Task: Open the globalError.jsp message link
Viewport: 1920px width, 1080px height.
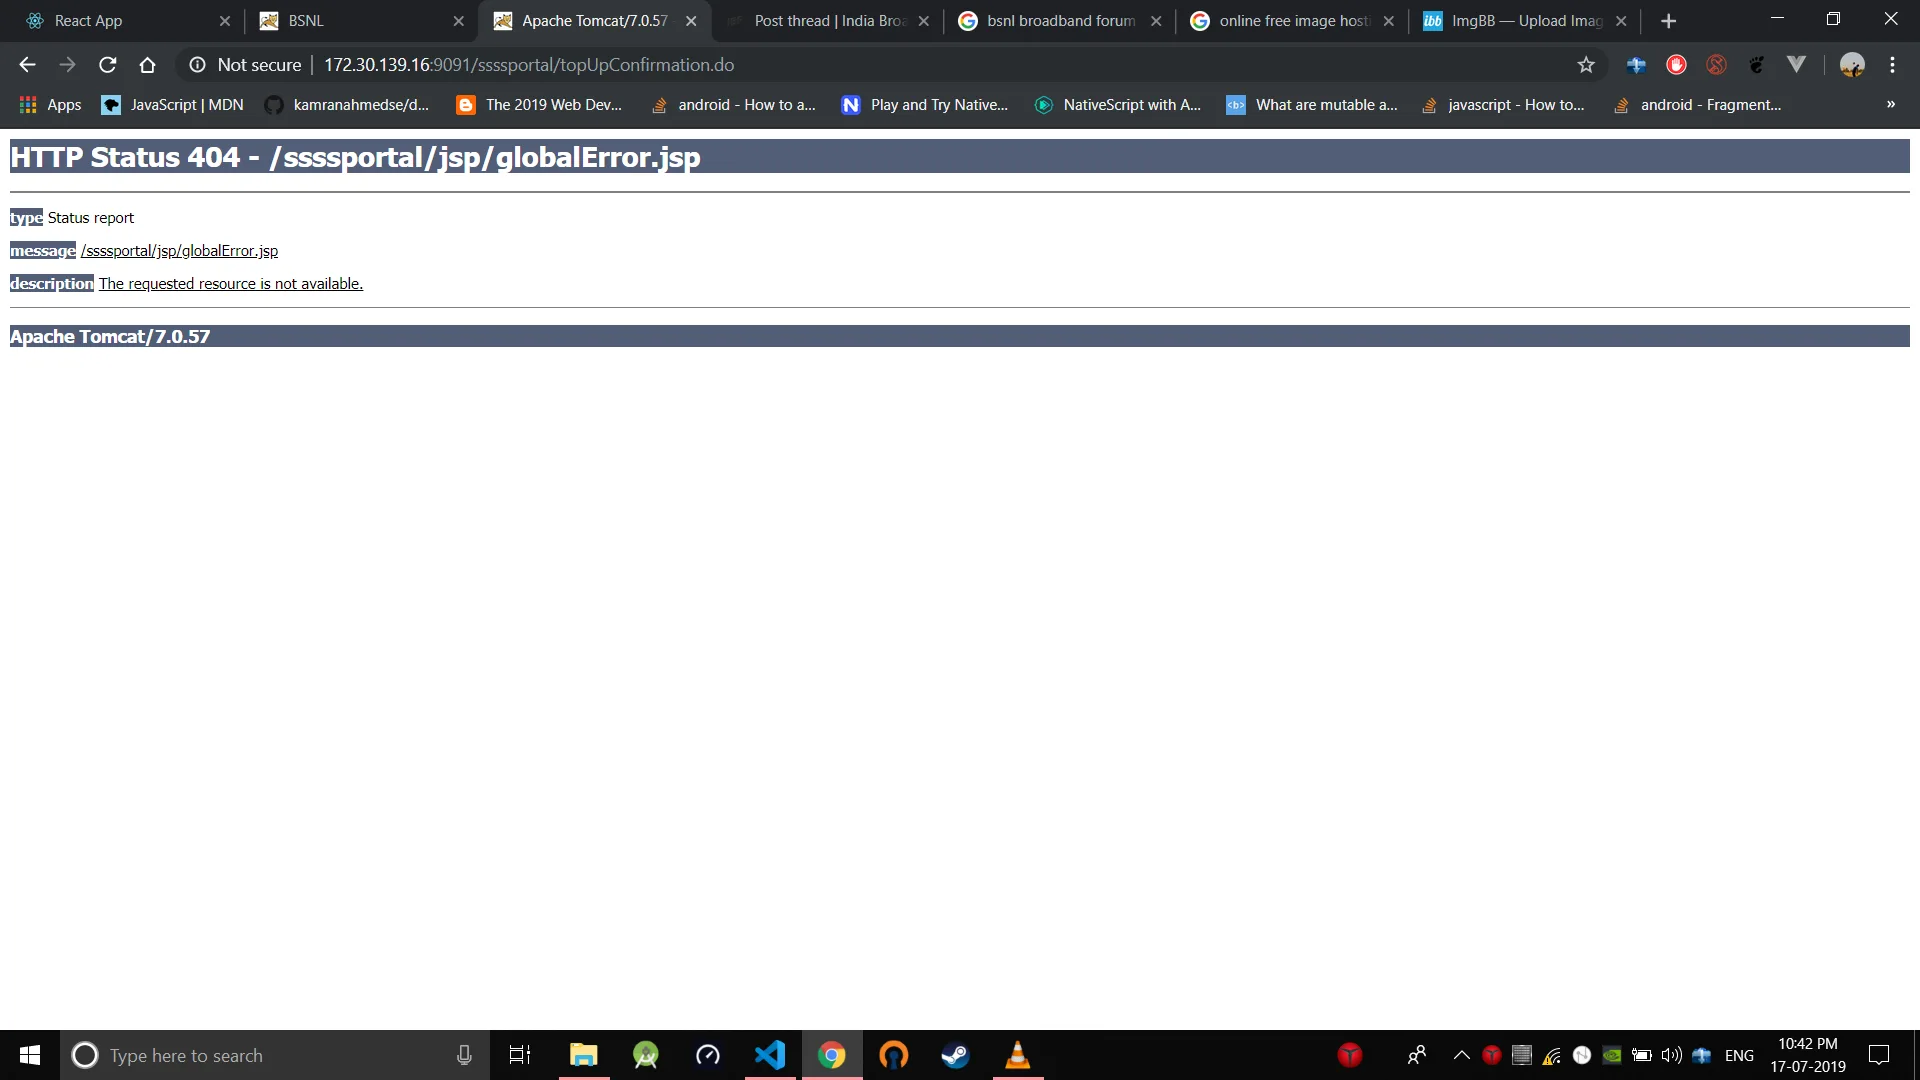Action: pos(180,250)
